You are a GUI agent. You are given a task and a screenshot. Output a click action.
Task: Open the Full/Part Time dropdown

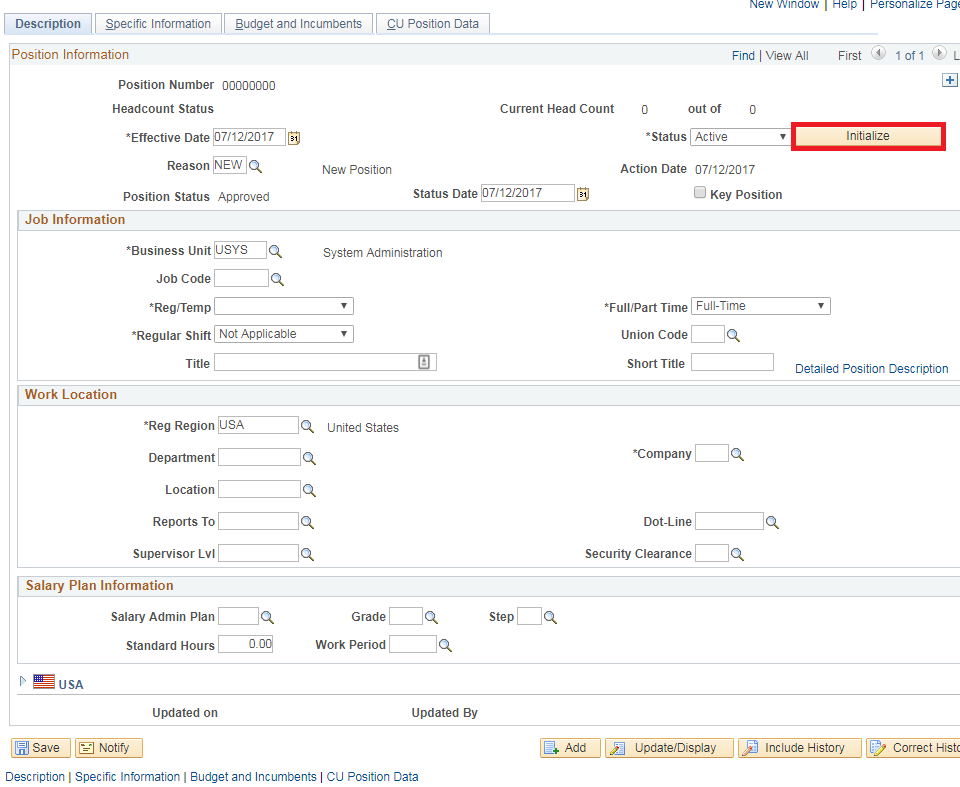tap(761, 306)
